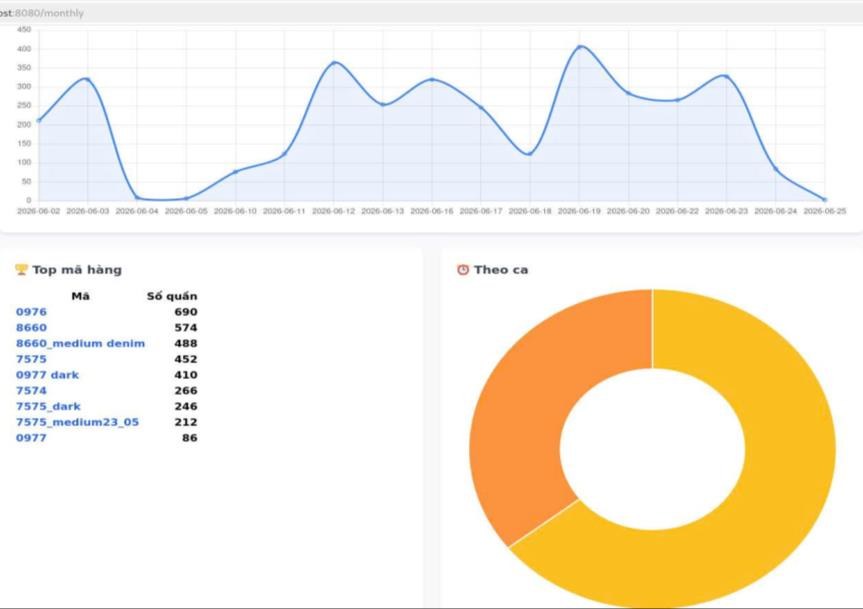This screenshot has height=609, width=863.
Task: Select the chart data point for 2026-06-10
Action: (x=236, y=172)
